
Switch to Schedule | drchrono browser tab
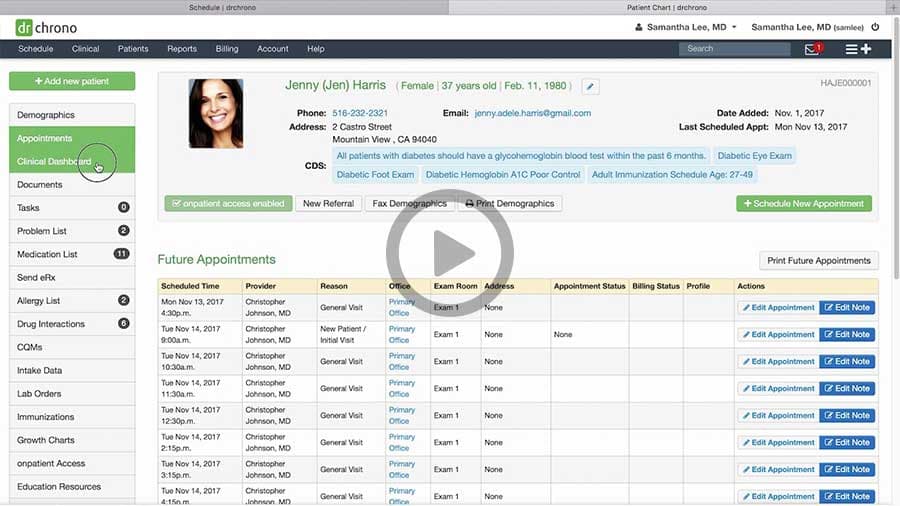click(x=223, y=7)
